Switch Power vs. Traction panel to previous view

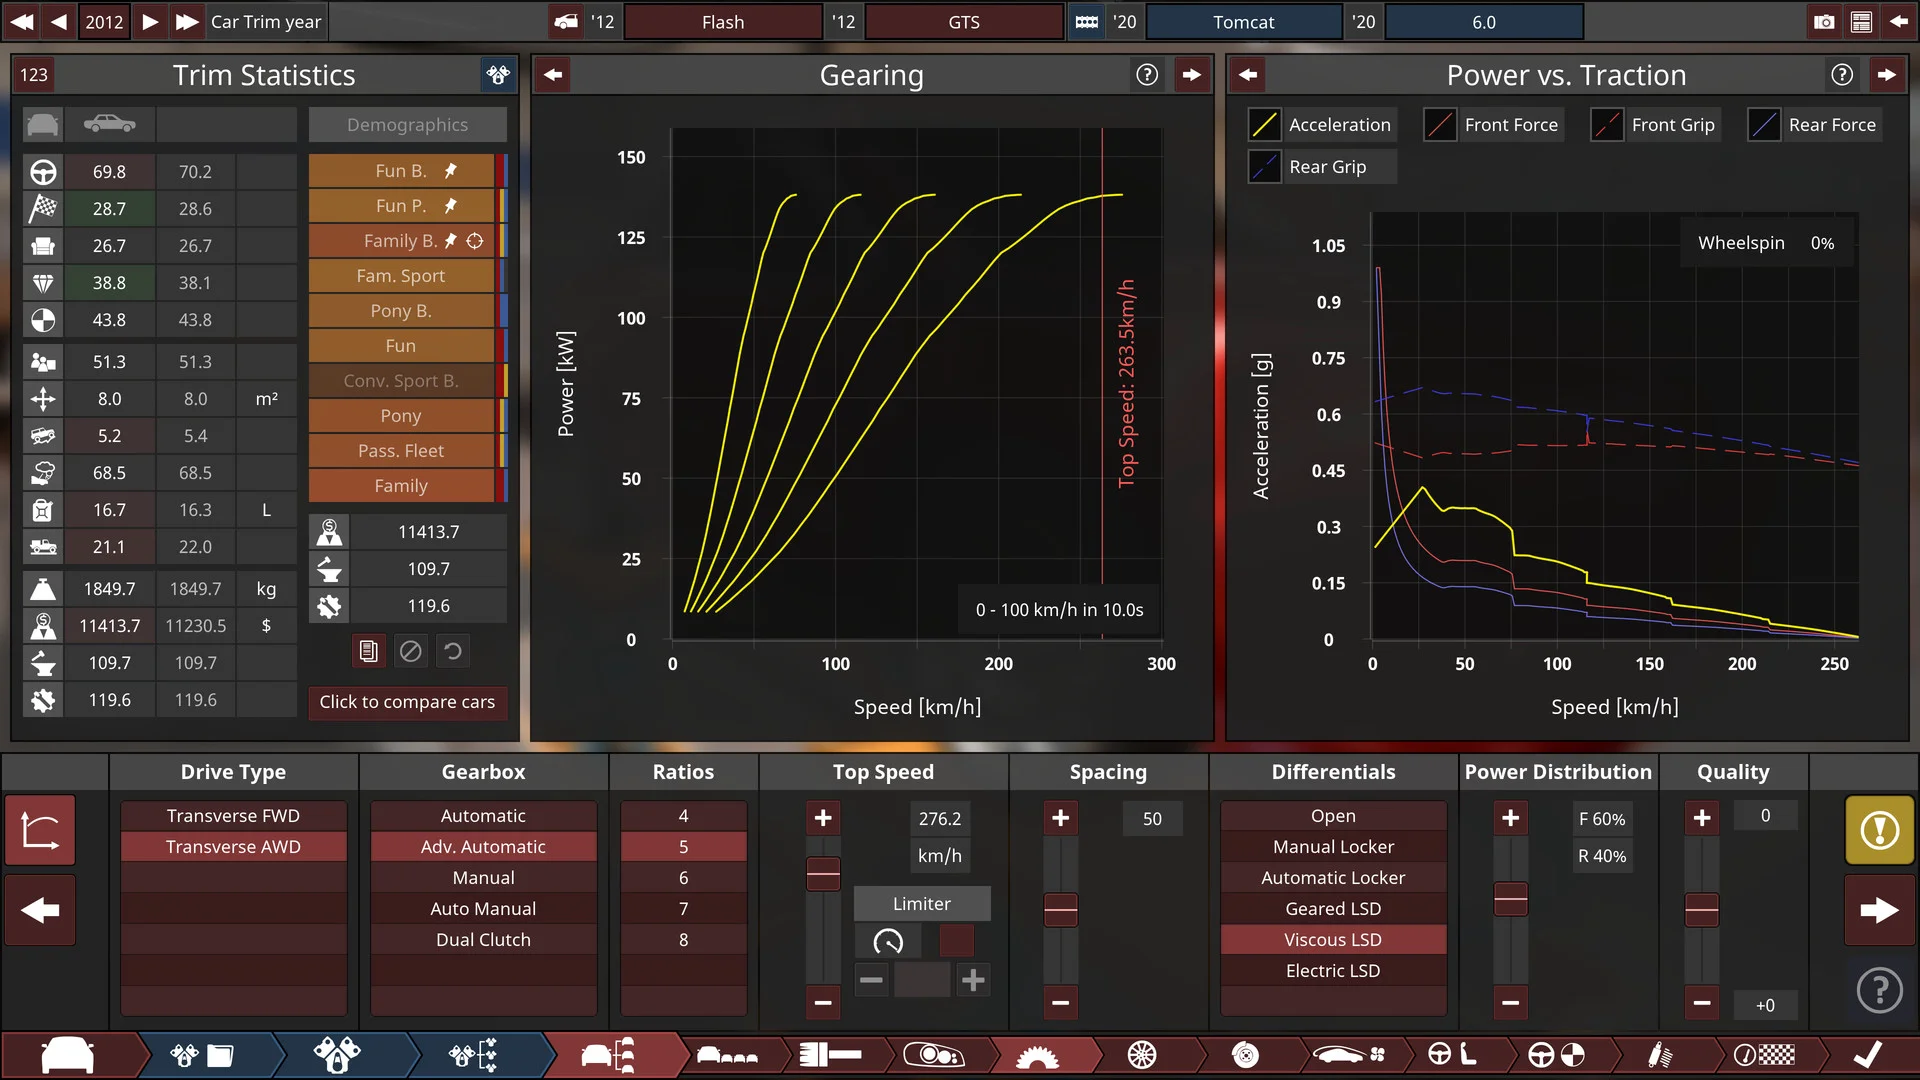point(1248,75)
